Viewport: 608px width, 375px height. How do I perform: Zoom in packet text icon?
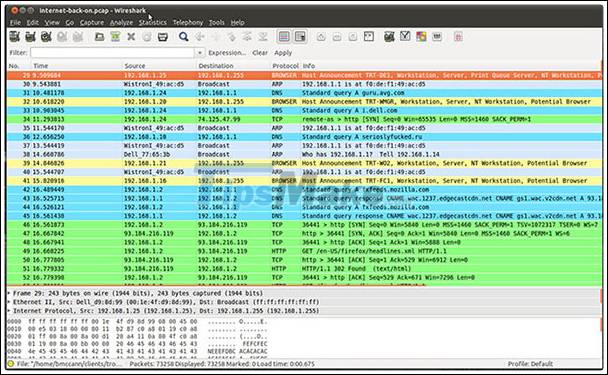321,37
